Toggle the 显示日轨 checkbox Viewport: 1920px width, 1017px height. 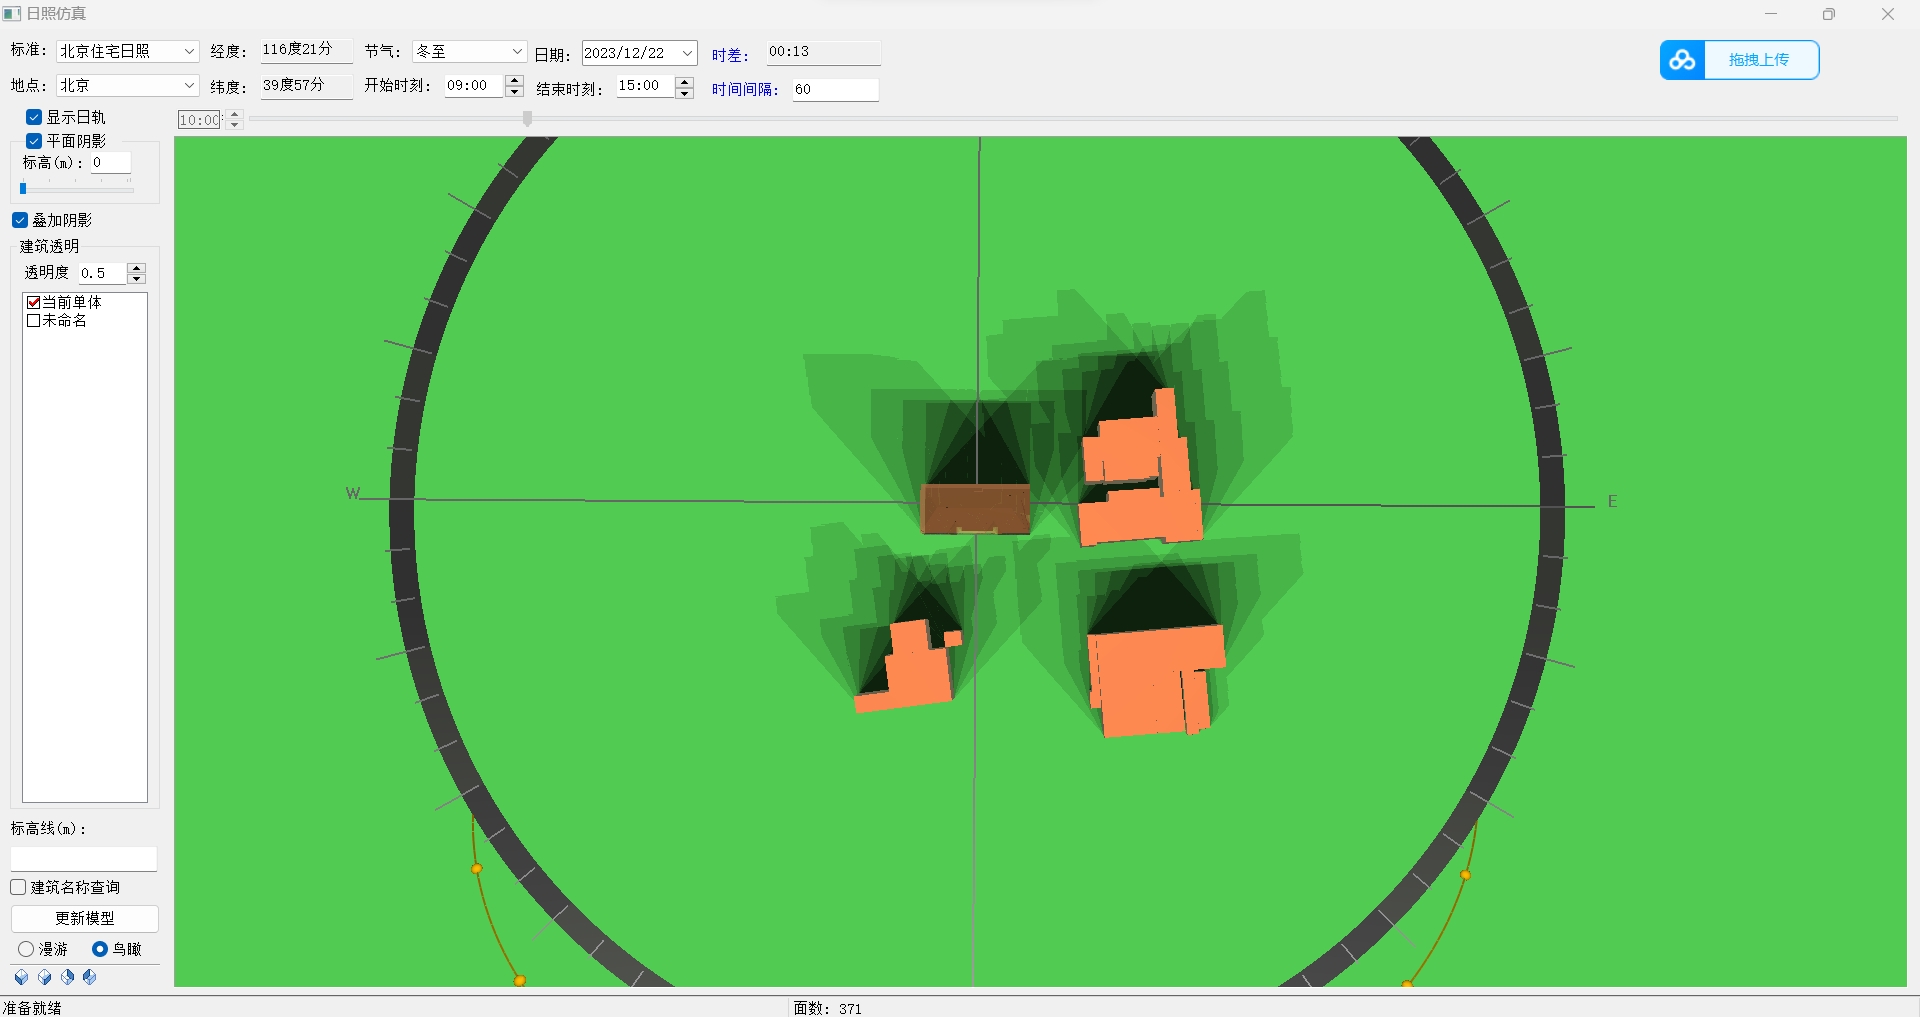[x=34, y=117]
